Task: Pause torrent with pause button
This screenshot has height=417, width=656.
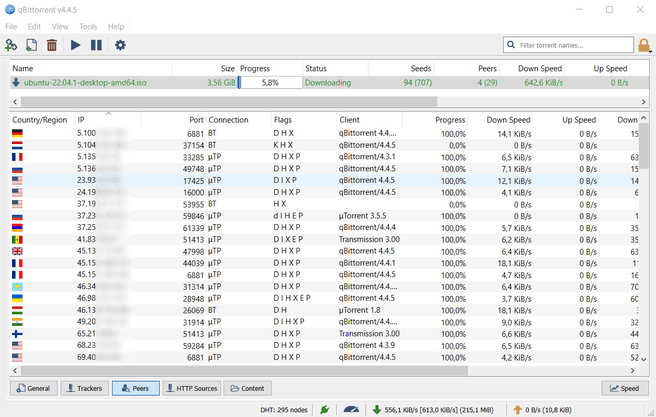Action: pos(96,45)
